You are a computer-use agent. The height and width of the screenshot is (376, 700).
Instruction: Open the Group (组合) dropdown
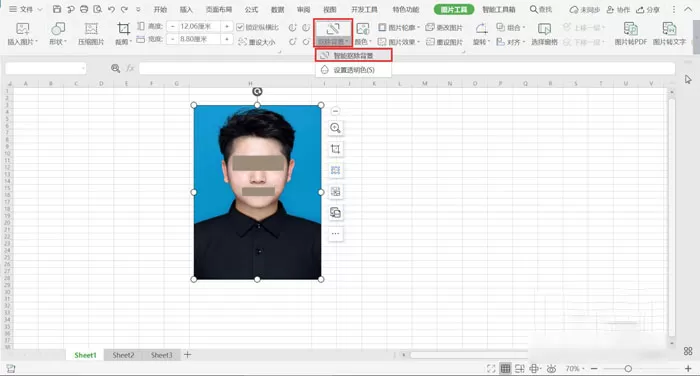[511, 27]
